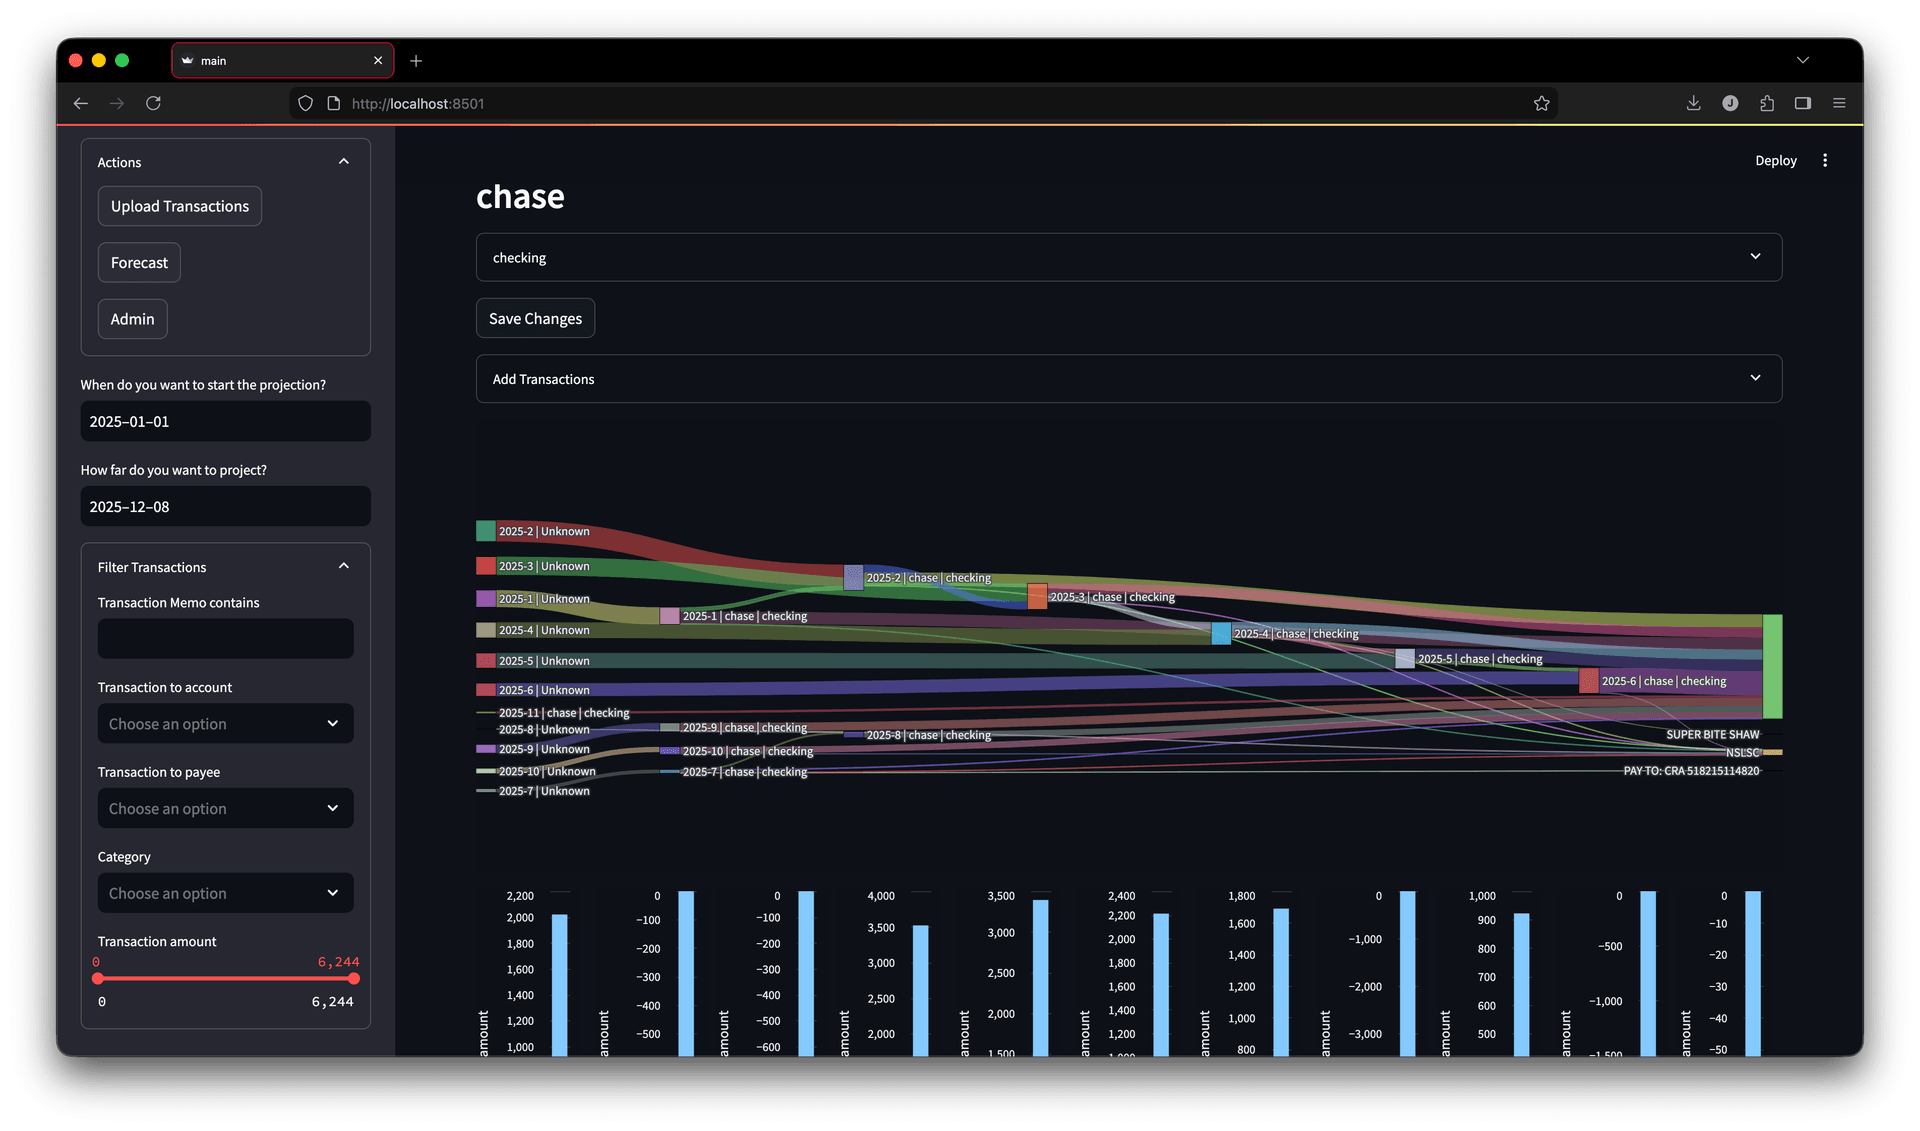Collapse the Actions section
This screenshot has width=1920, height=1131.
point(343,160)
